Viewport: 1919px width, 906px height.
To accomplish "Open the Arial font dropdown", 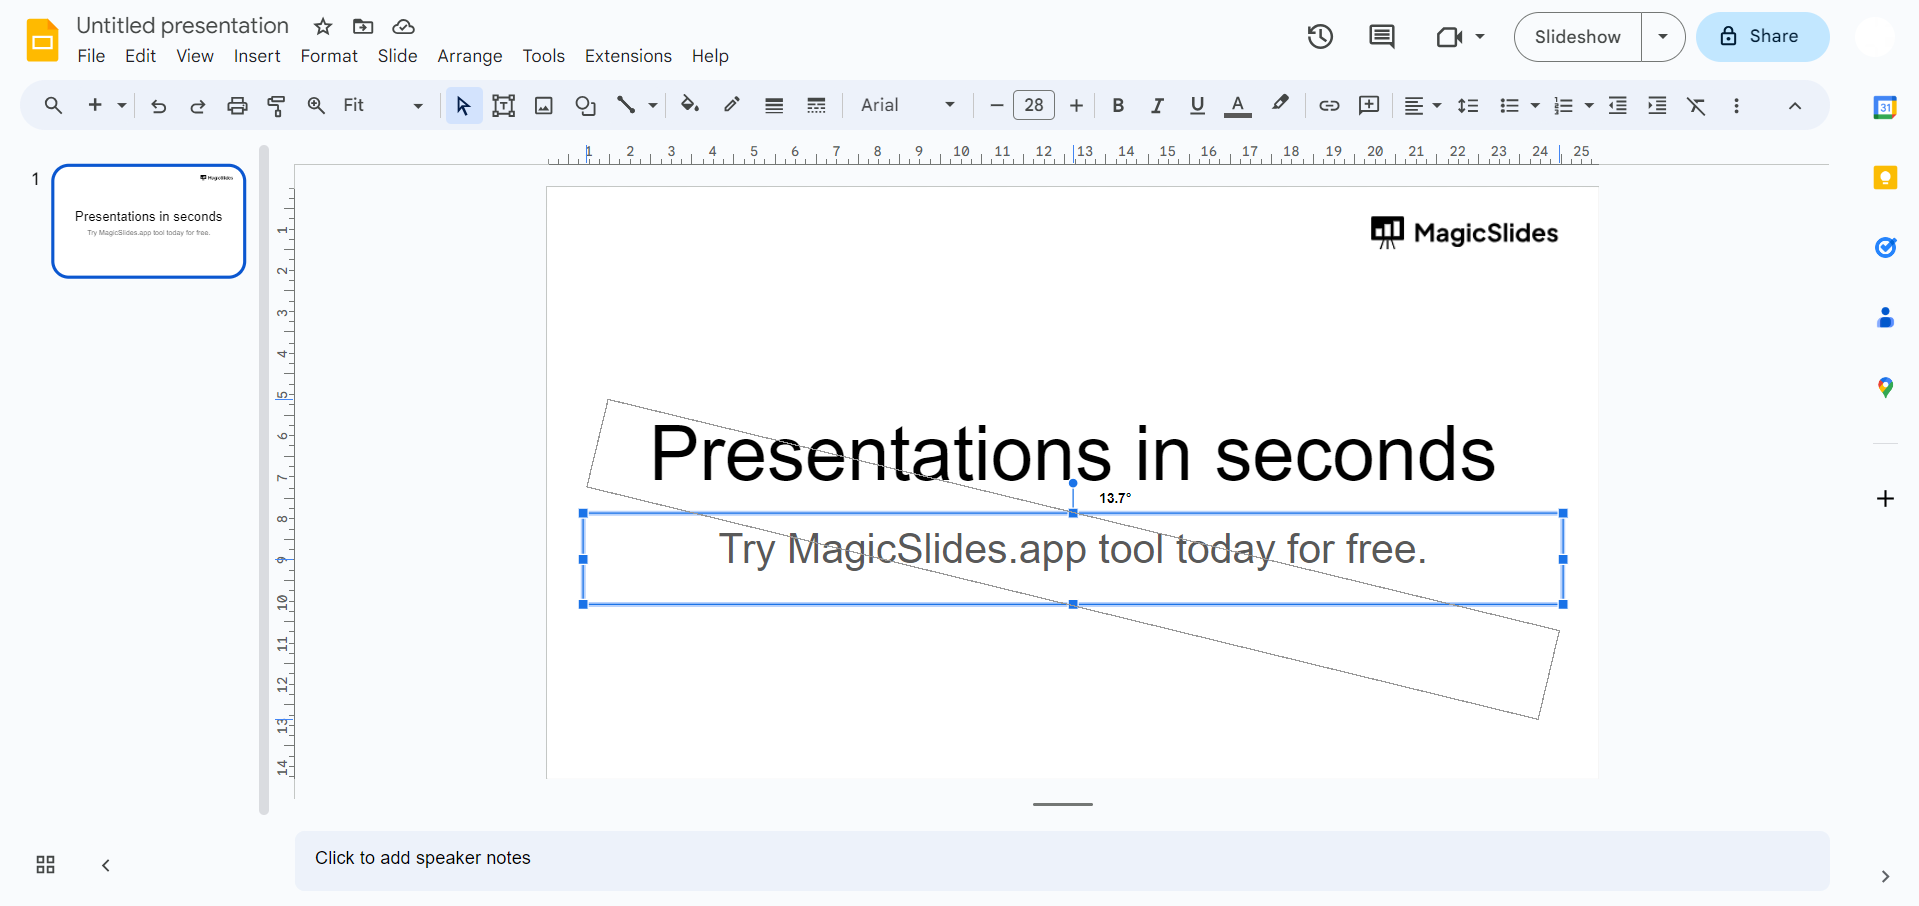I will (x=907, y=105).
